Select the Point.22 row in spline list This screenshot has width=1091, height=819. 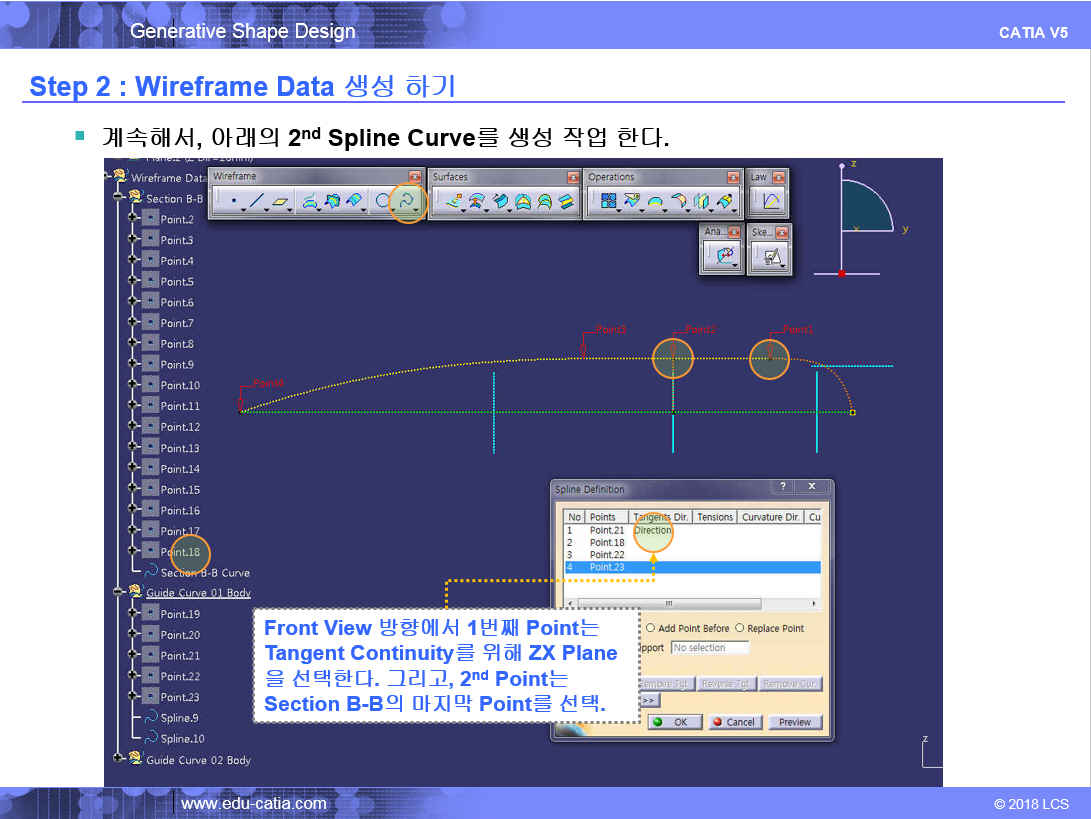point(606,554)
